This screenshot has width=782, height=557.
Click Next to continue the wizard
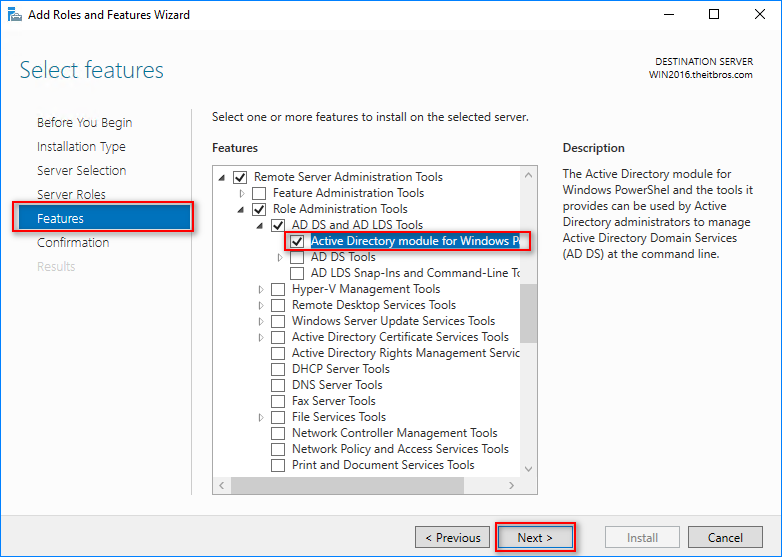click(x=535, y=538)
